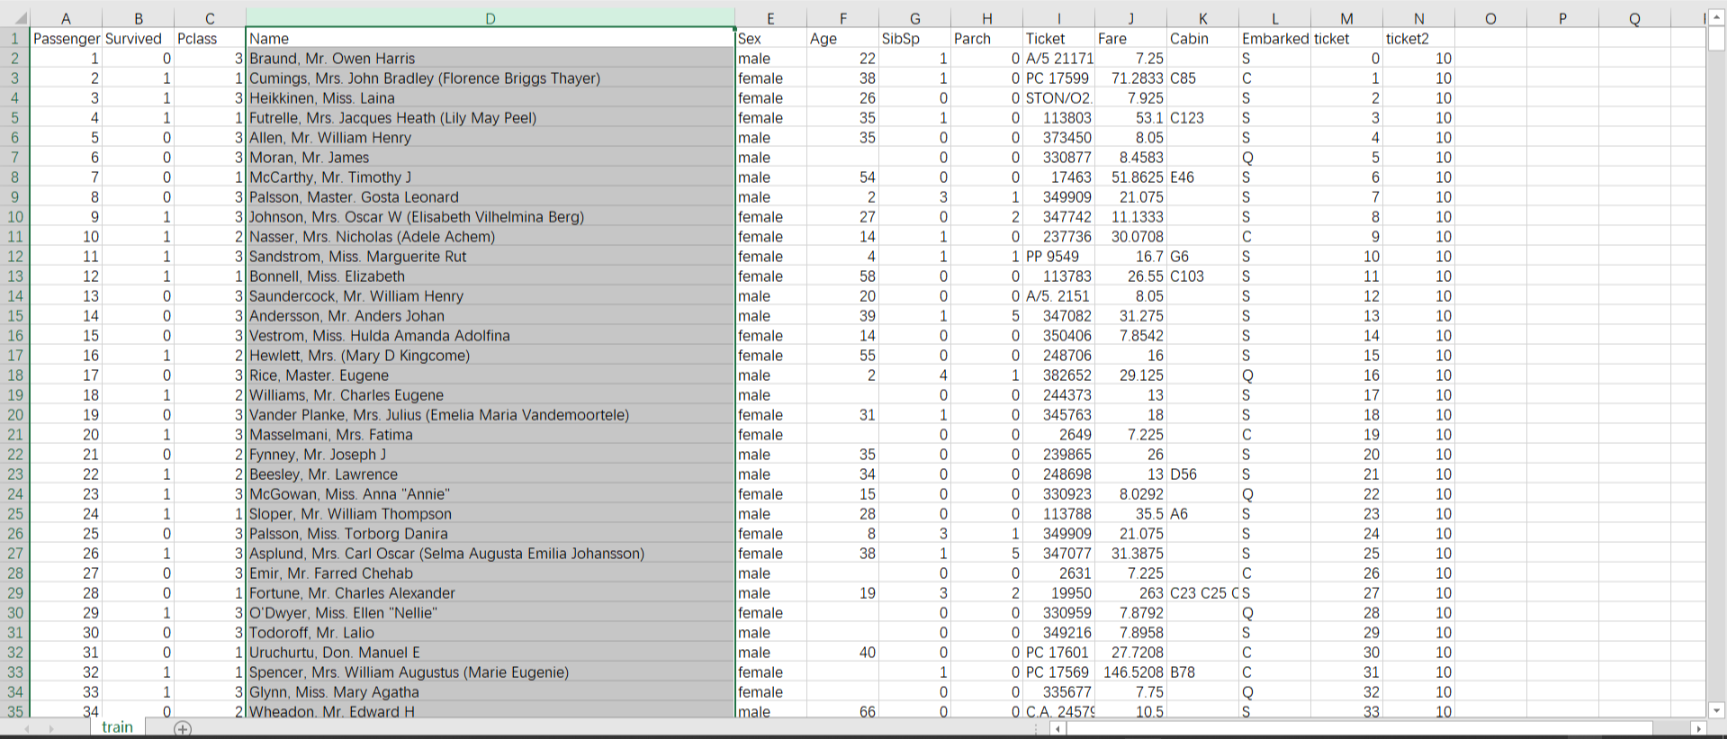Select row 18 header
The image size is (1727, 739).
click(x=15, y=375)
